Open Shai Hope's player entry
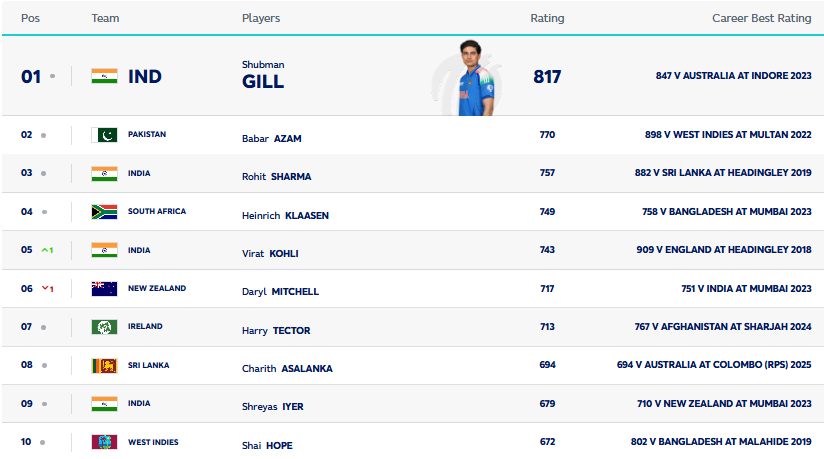 tap(267, 446)
